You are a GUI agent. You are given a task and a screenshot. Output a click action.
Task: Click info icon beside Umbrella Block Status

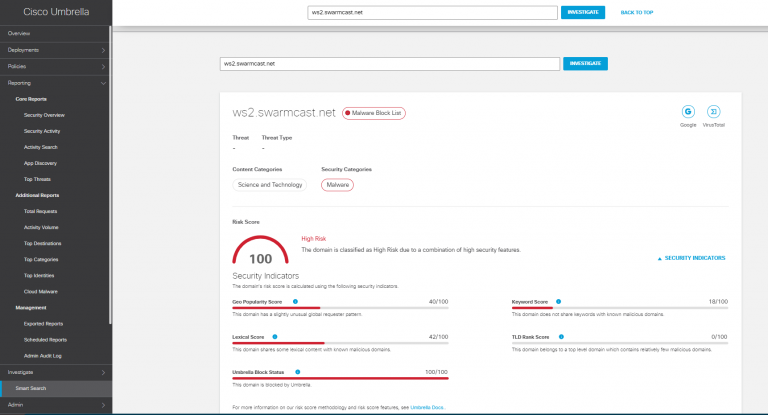click(298, 372)
